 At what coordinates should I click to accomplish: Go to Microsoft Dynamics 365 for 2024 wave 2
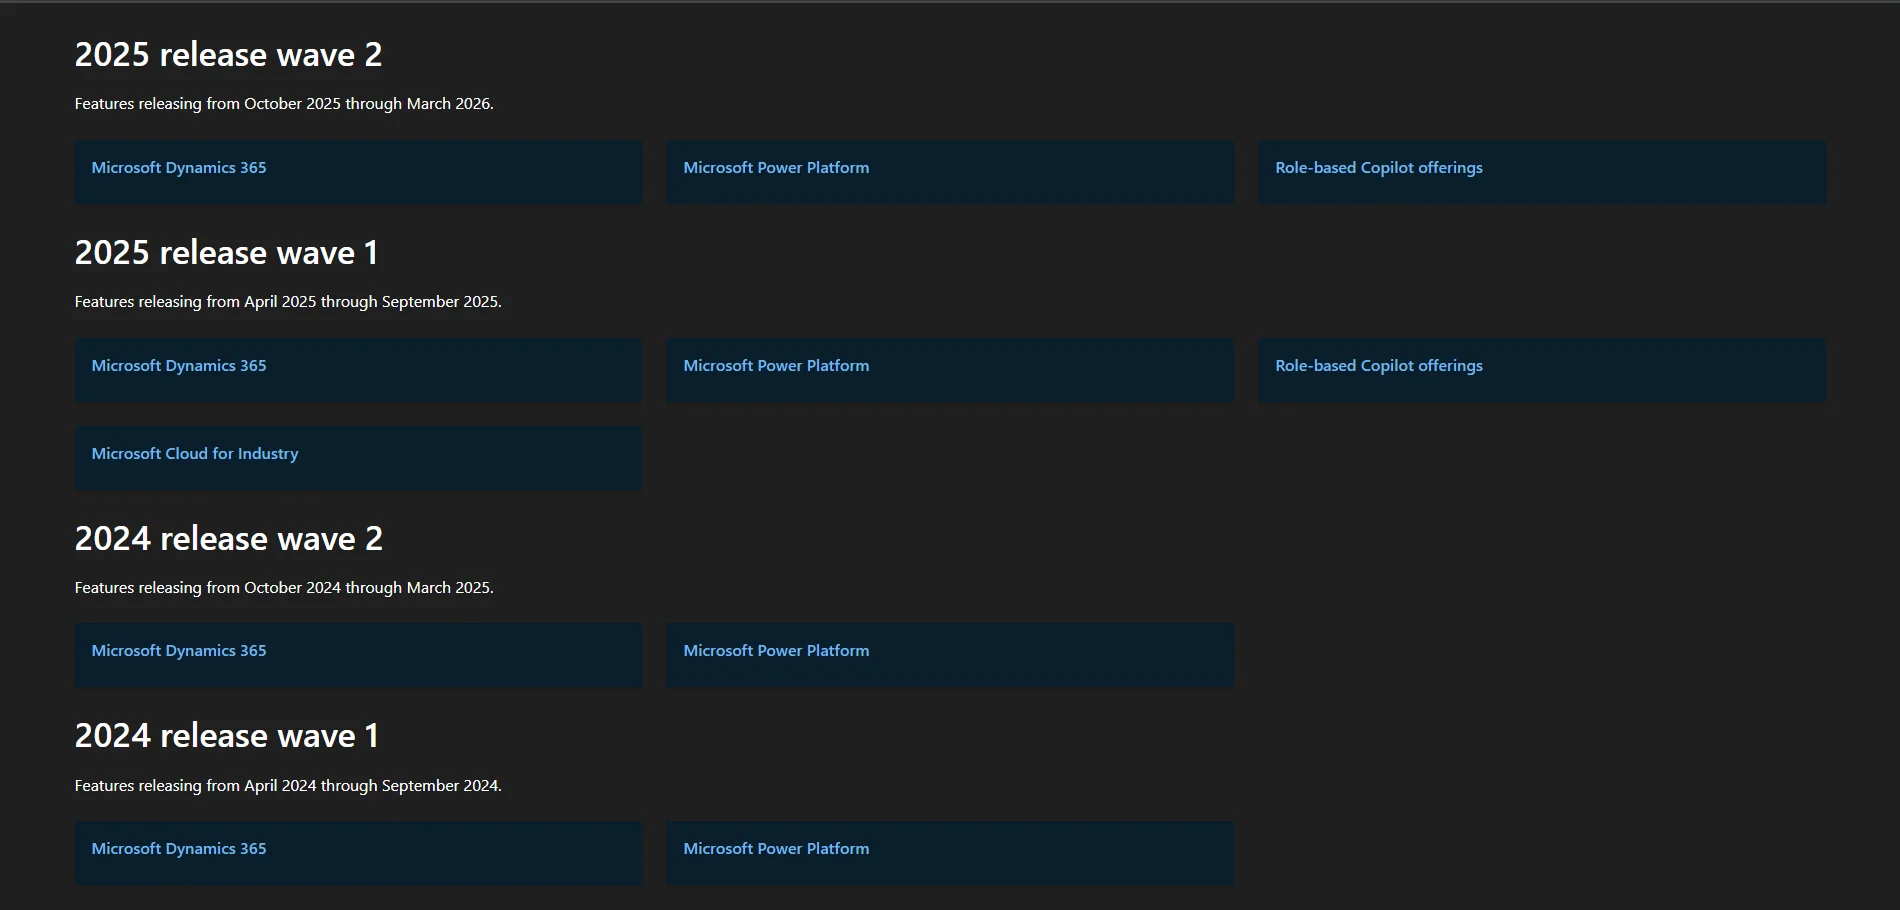[179, 651]
